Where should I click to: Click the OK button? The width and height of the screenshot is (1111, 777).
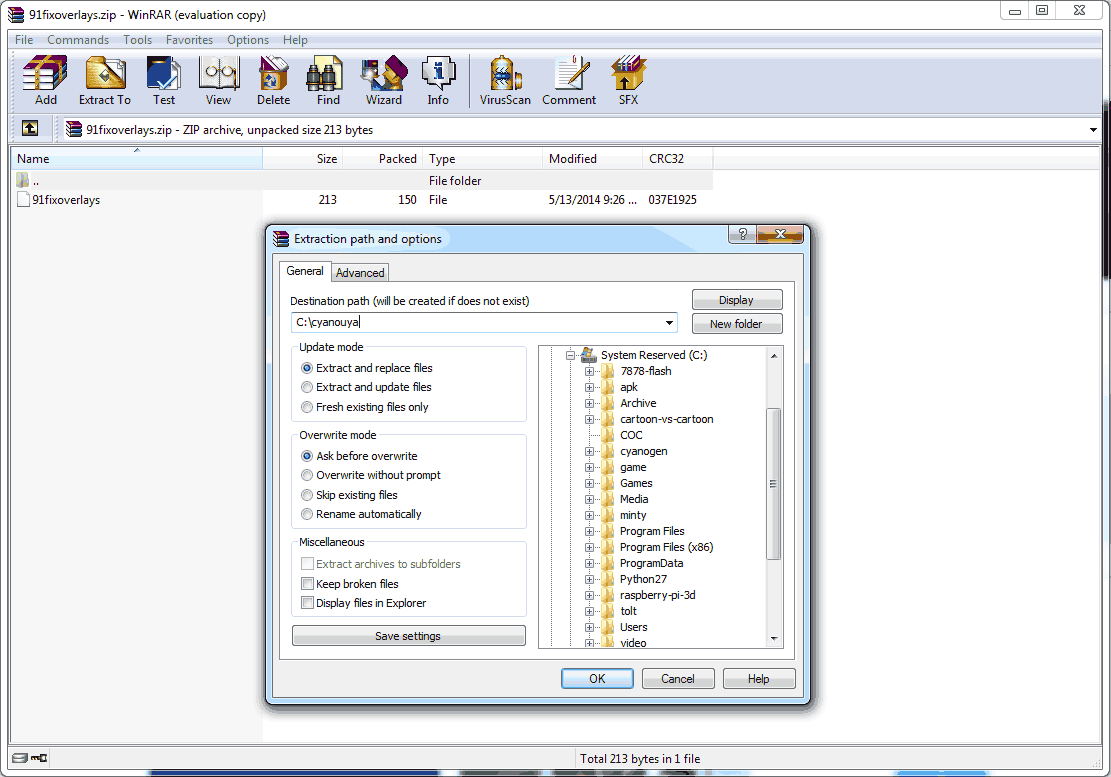[x=597, y=679]
